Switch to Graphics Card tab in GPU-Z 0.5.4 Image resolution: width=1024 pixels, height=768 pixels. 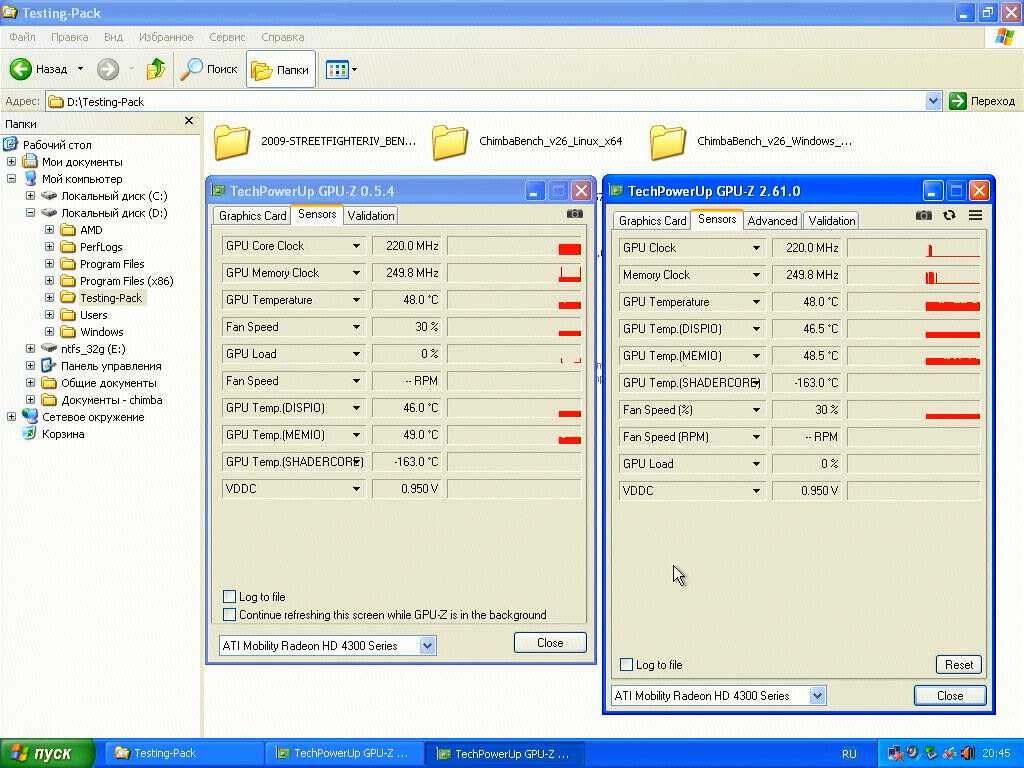tap(252, 216)
